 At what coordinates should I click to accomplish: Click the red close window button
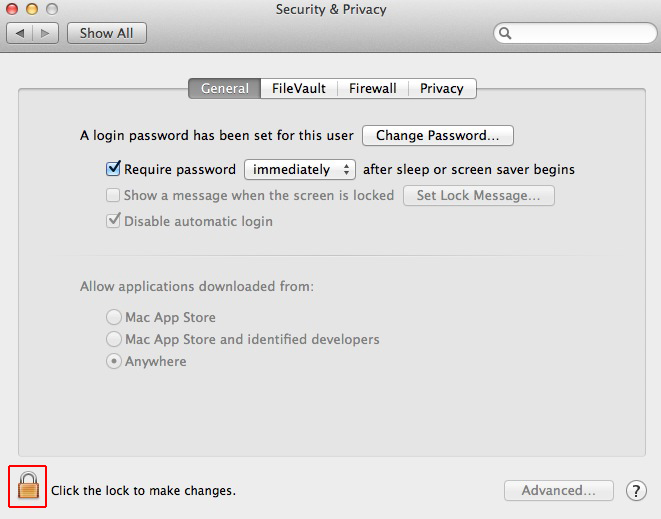pos(12,9)
